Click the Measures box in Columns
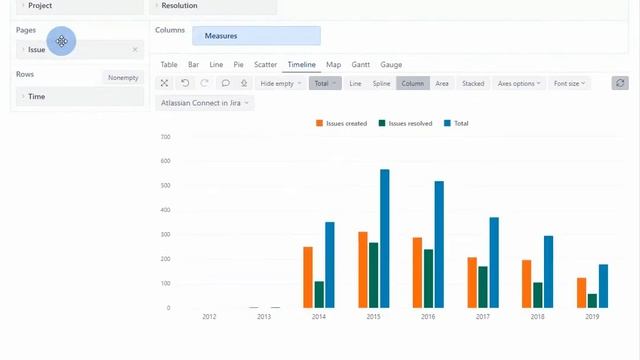The height and width of the screenshot is (360, 640). point(256,36)
